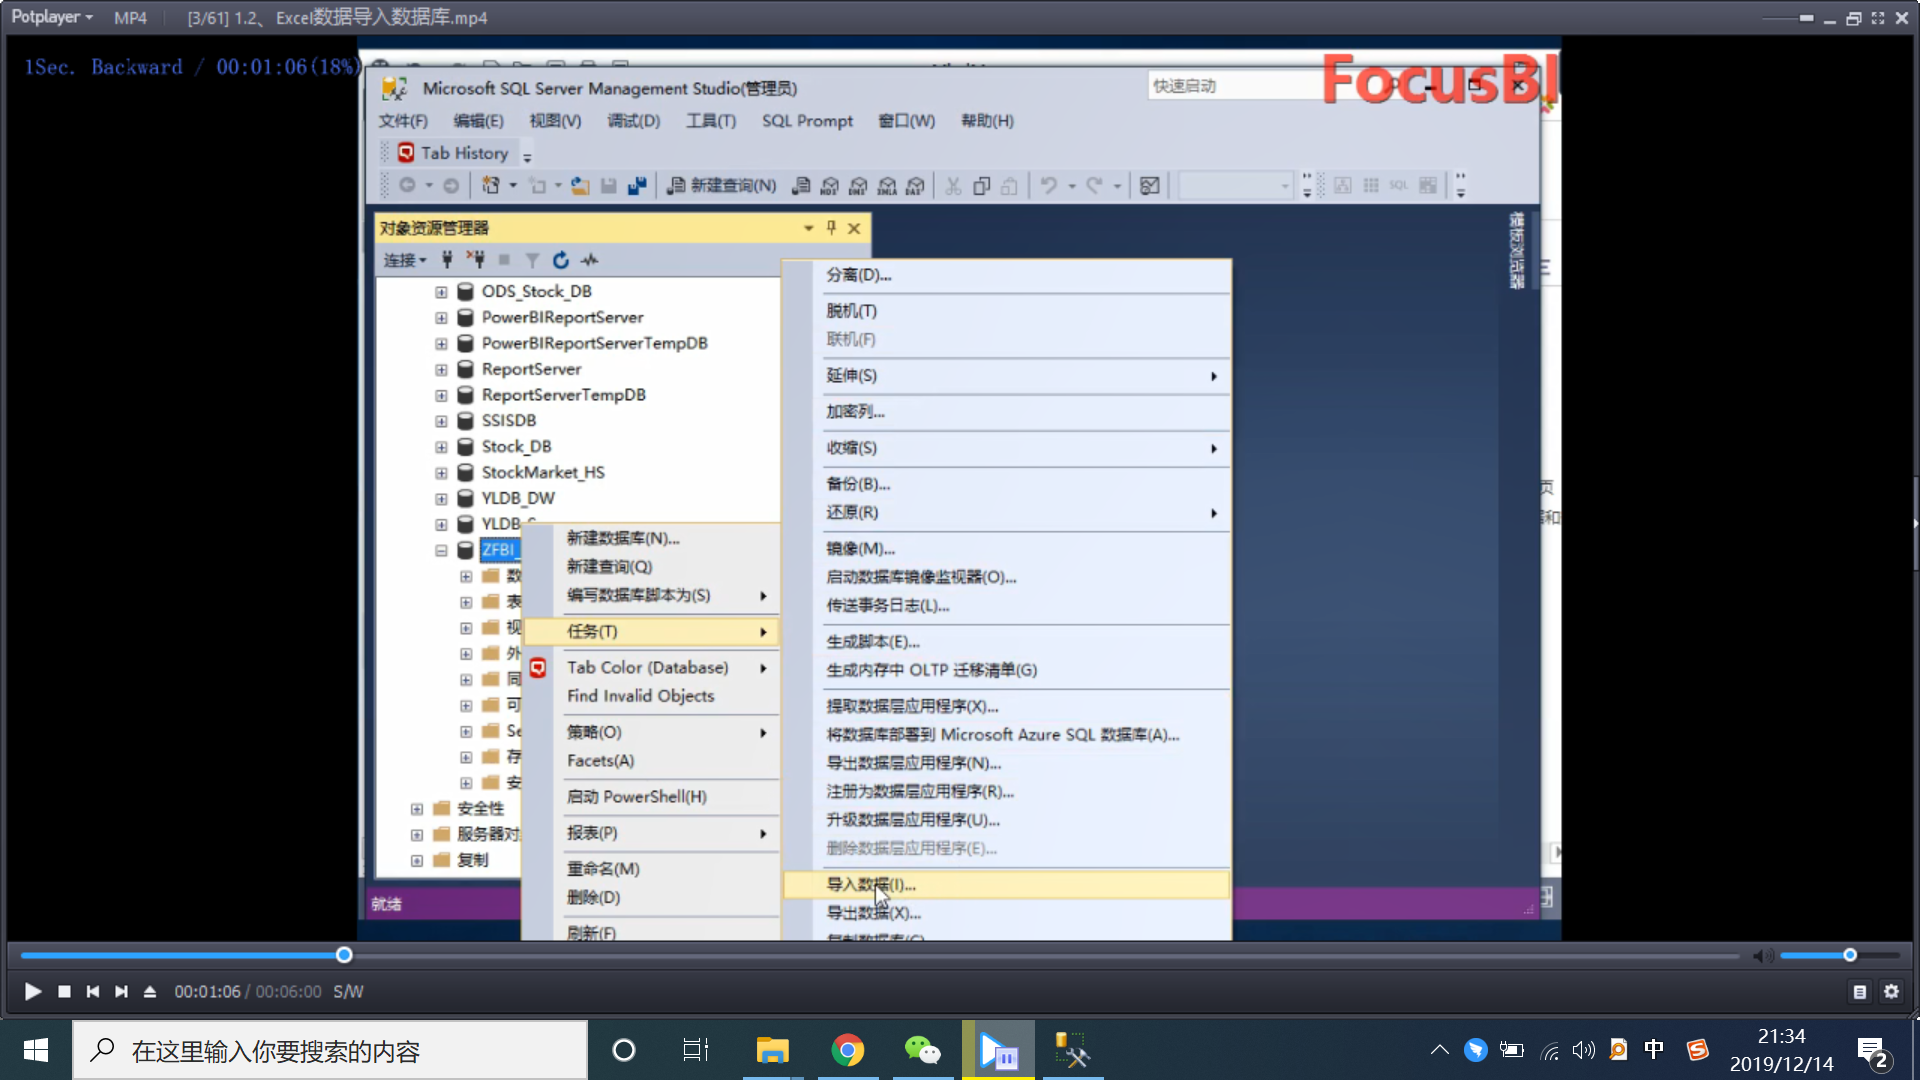
Task: Stop video playback
Action: 64,991
